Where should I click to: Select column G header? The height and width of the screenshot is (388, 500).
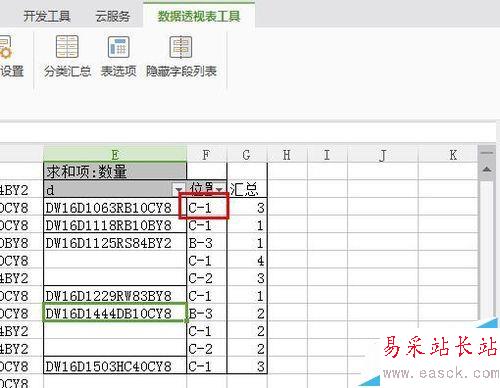tap(247, 155)
